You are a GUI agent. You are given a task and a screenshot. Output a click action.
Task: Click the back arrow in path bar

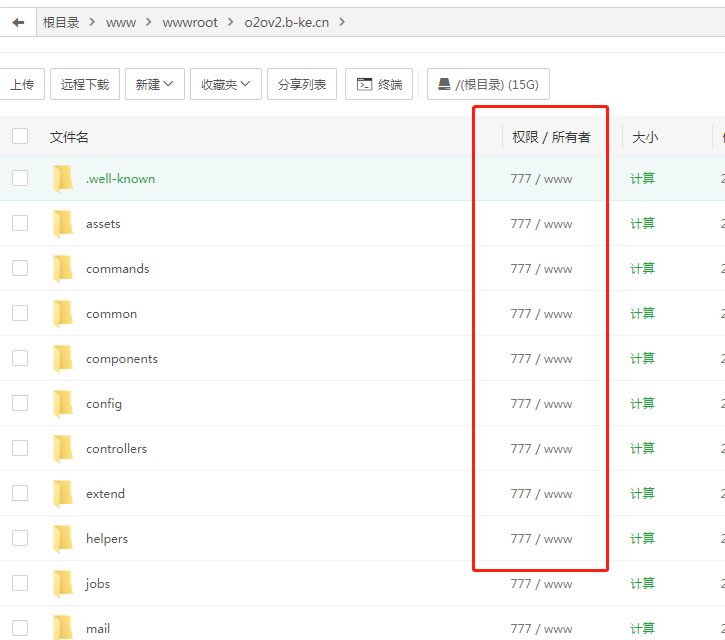tap(18, 22)
